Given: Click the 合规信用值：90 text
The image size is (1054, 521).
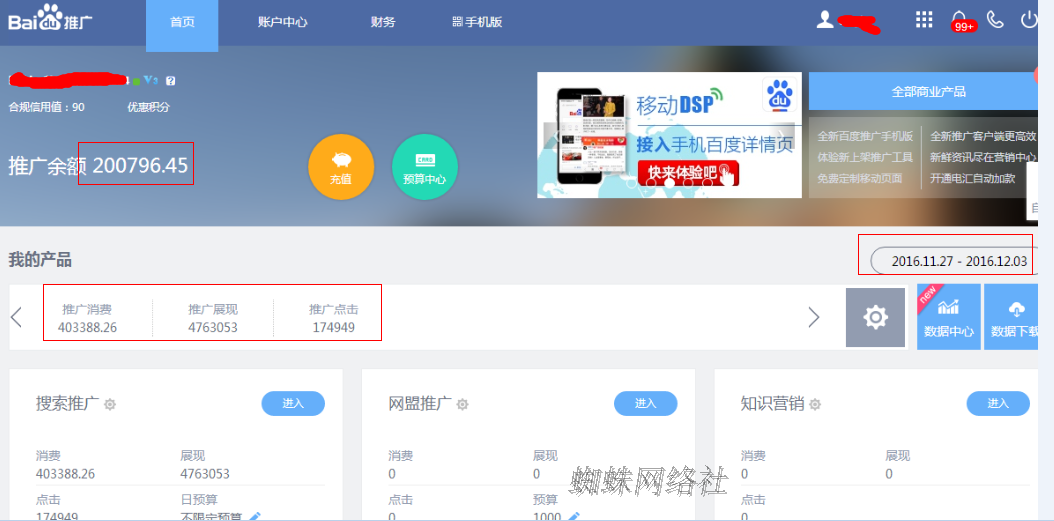Looking at the screenshot, I should click(46, 107).
